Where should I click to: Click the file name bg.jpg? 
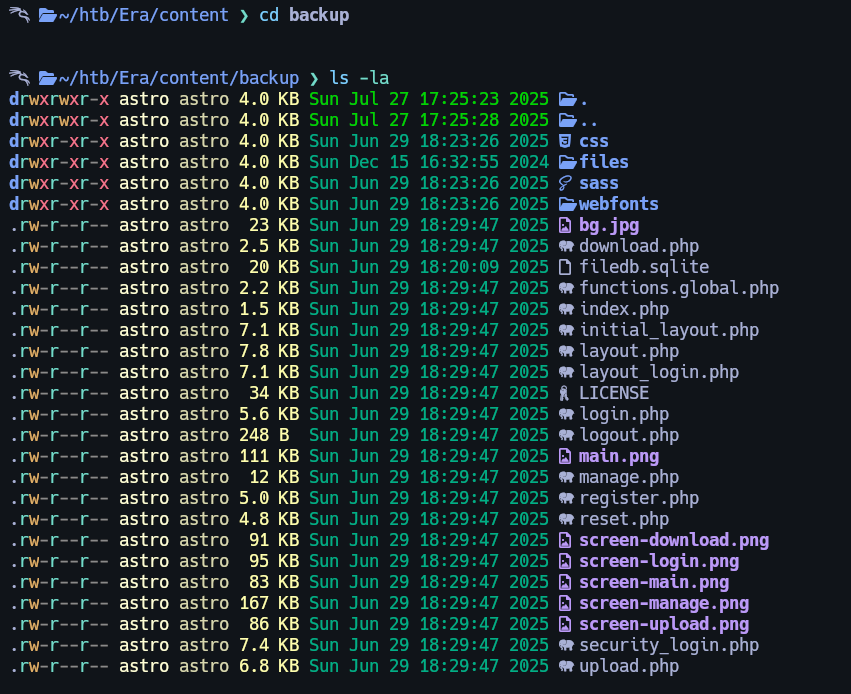(x=609, y=226)
